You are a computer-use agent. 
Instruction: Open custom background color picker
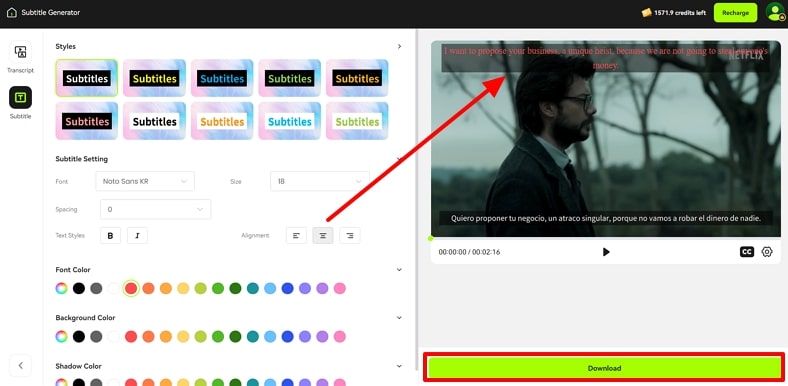pos(61,337)
